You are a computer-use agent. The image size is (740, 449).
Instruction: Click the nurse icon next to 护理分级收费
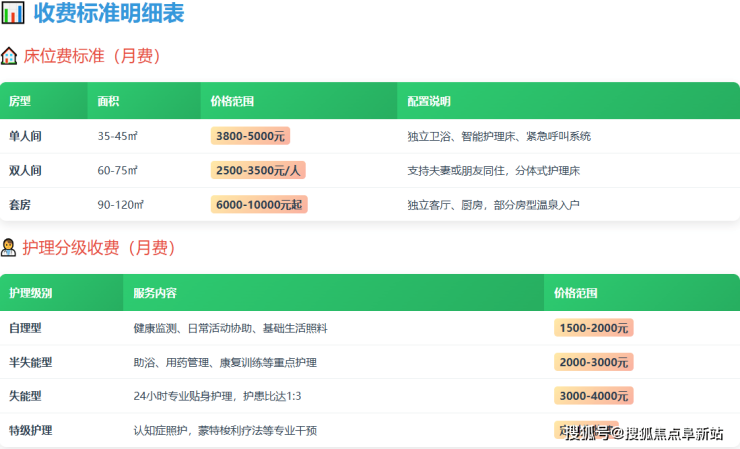[9, 247]
